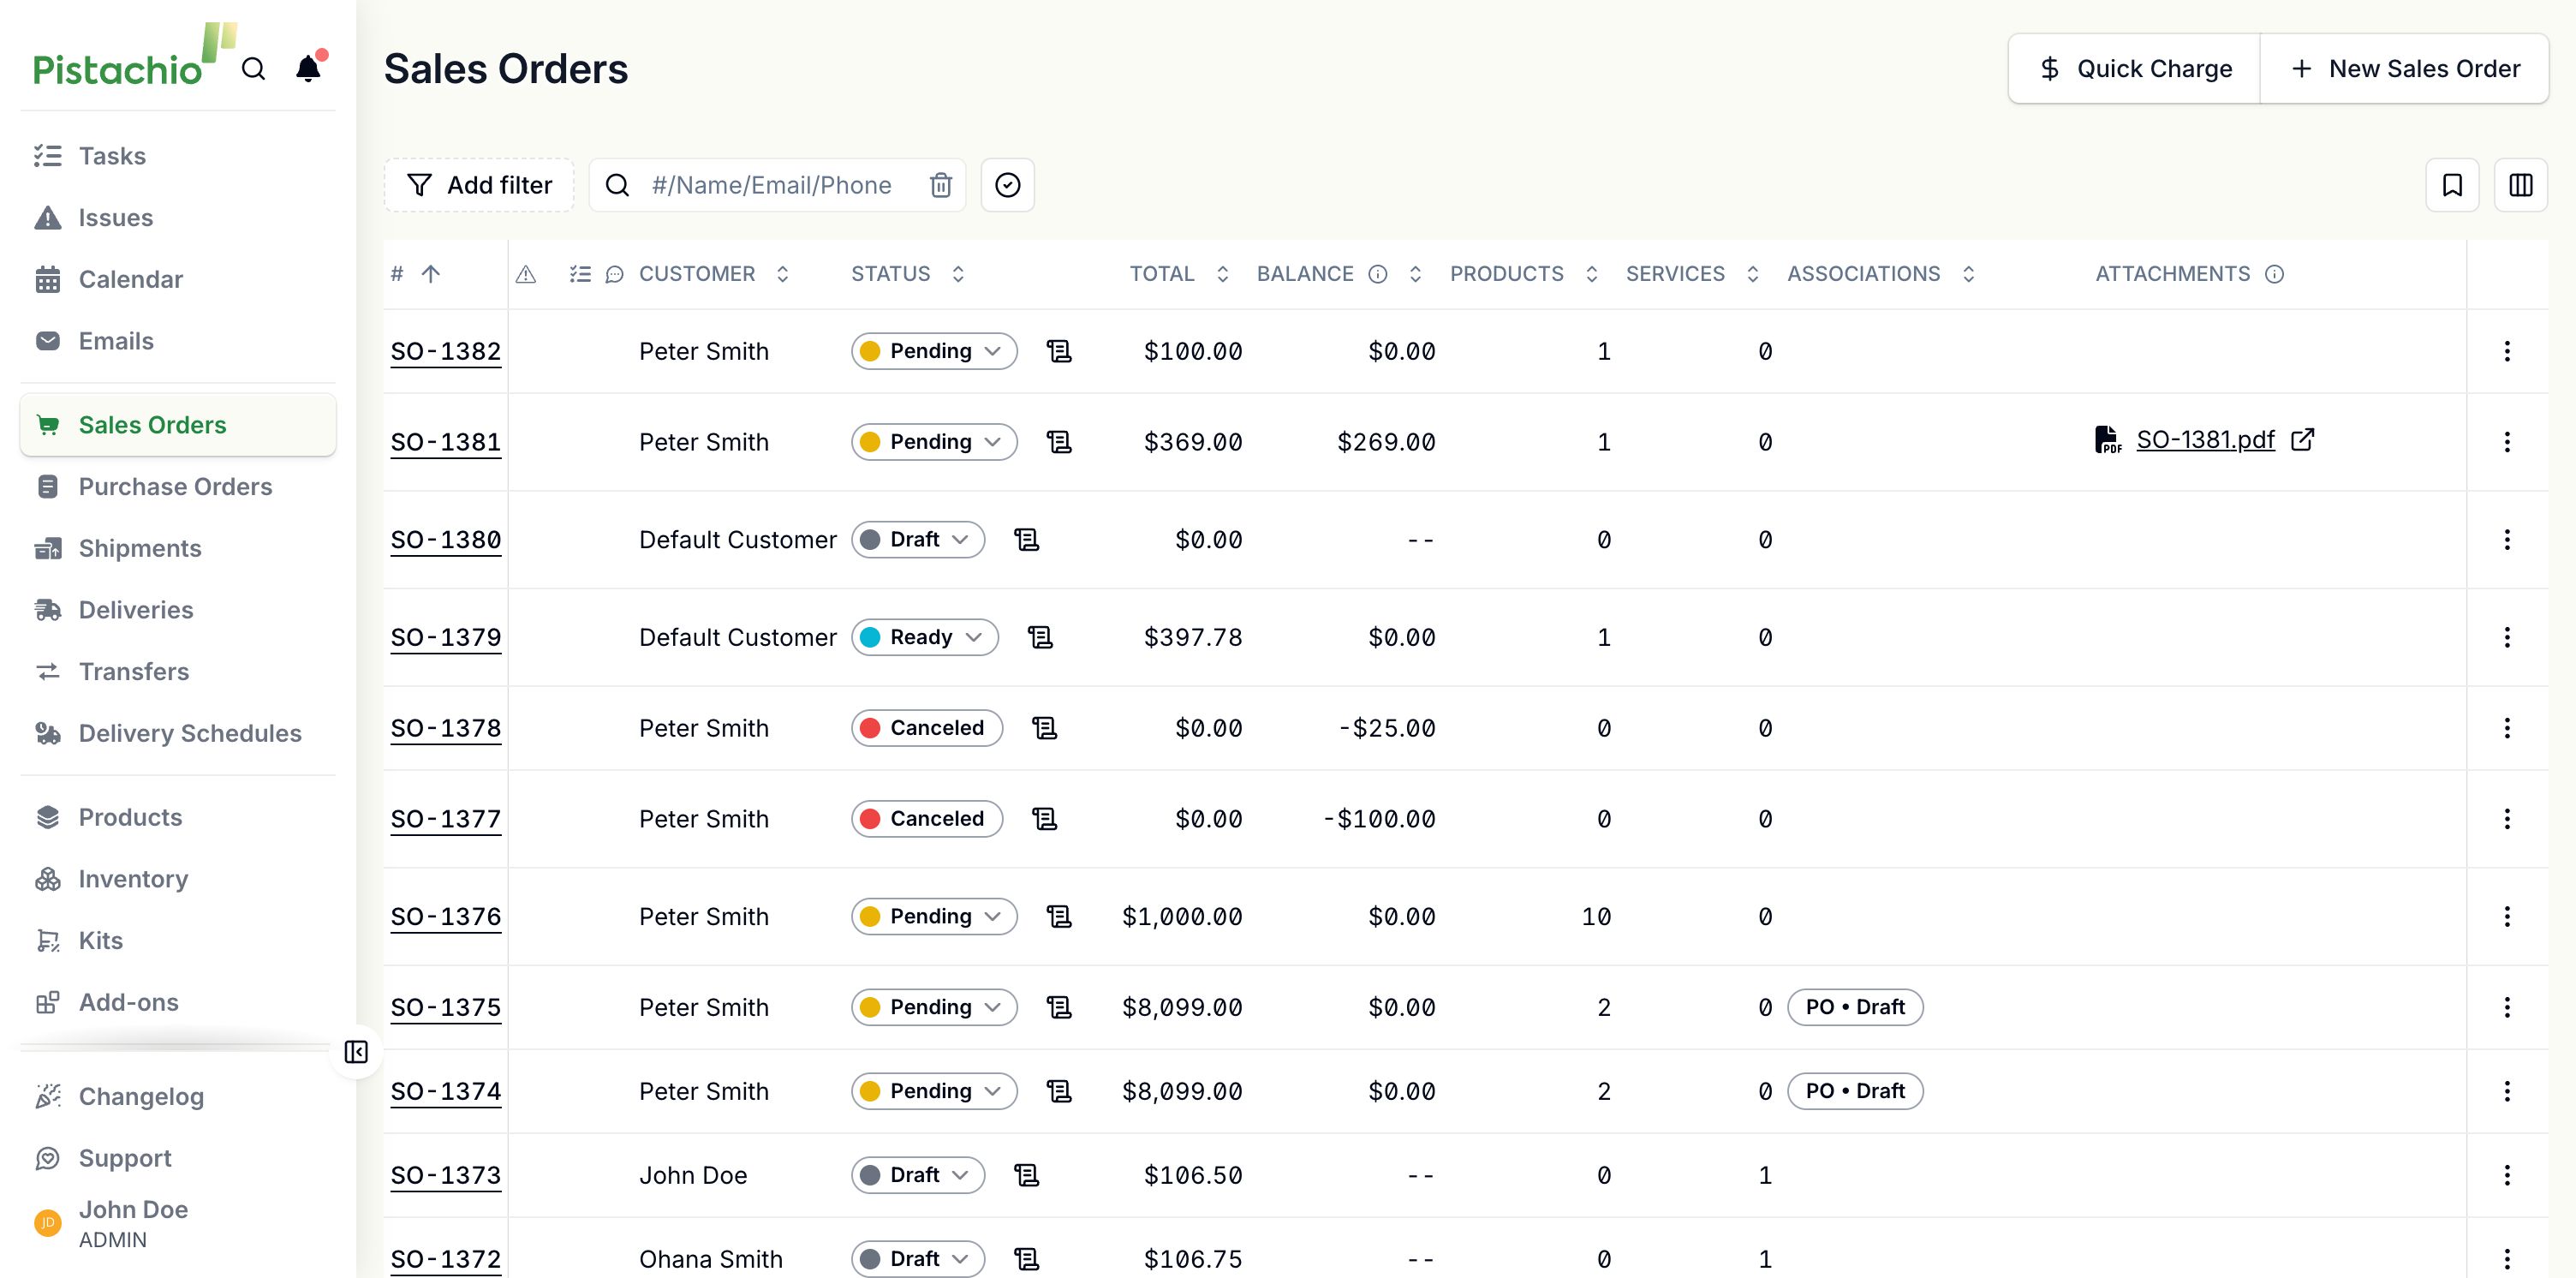2576x1278 pixels.
Task: Open the notifications bell
Action: tap(309, 68)
